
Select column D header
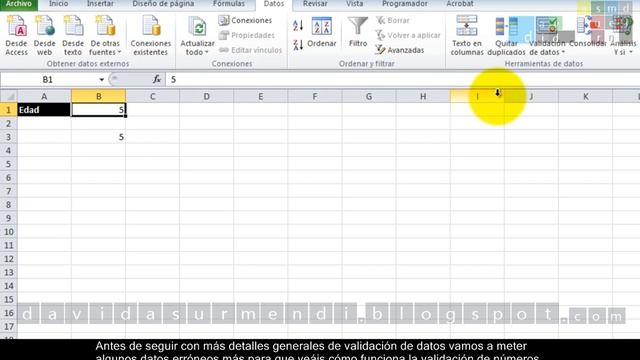207,96
